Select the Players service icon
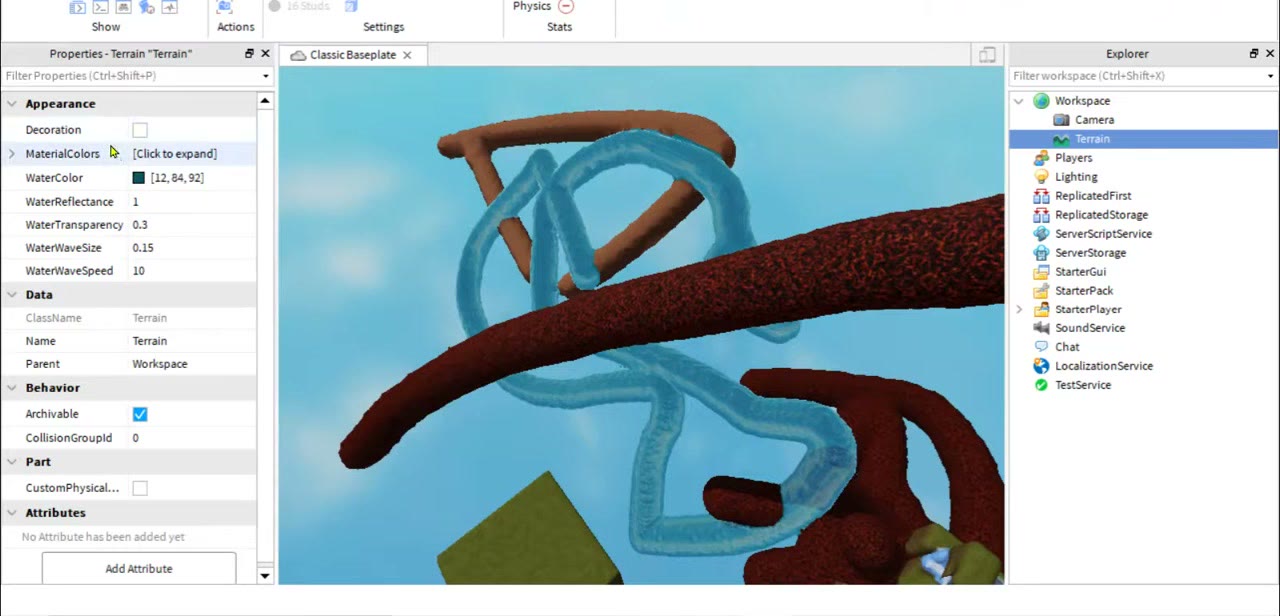 [x=1041, y=158]
